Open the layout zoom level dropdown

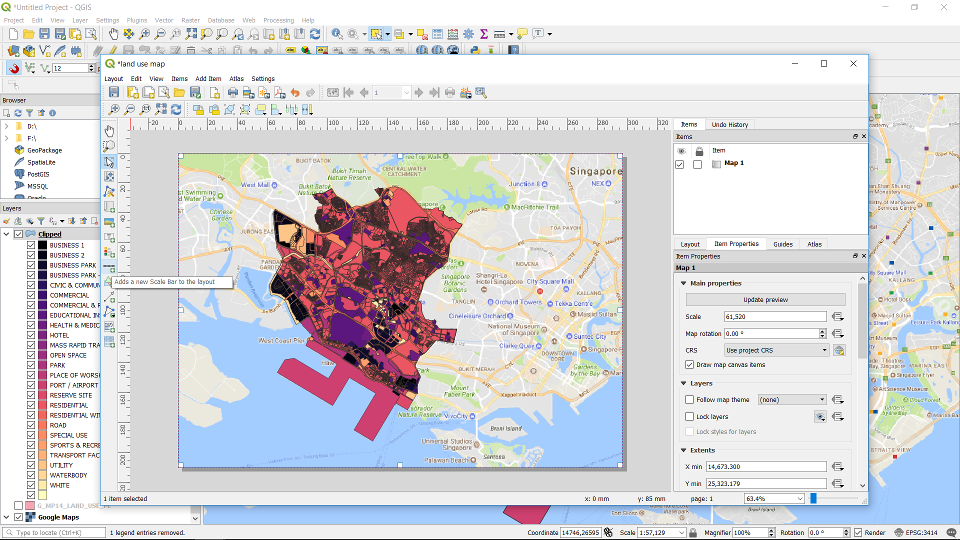point(799,498)
